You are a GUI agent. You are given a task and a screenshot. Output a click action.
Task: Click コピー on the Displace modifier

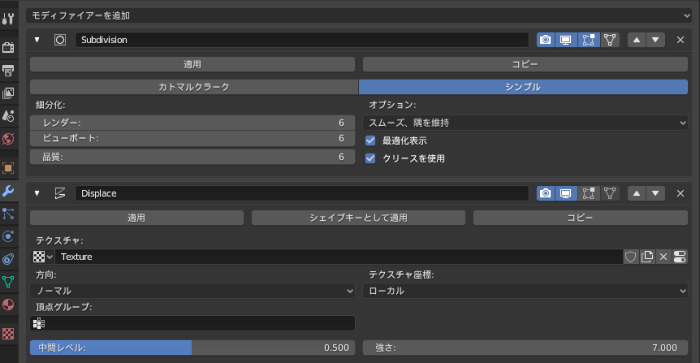(580, 218)
